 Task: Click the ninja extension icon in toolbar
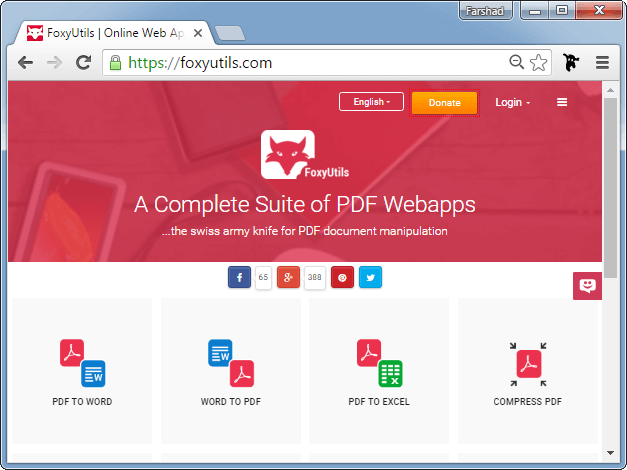tap(571, 62)
